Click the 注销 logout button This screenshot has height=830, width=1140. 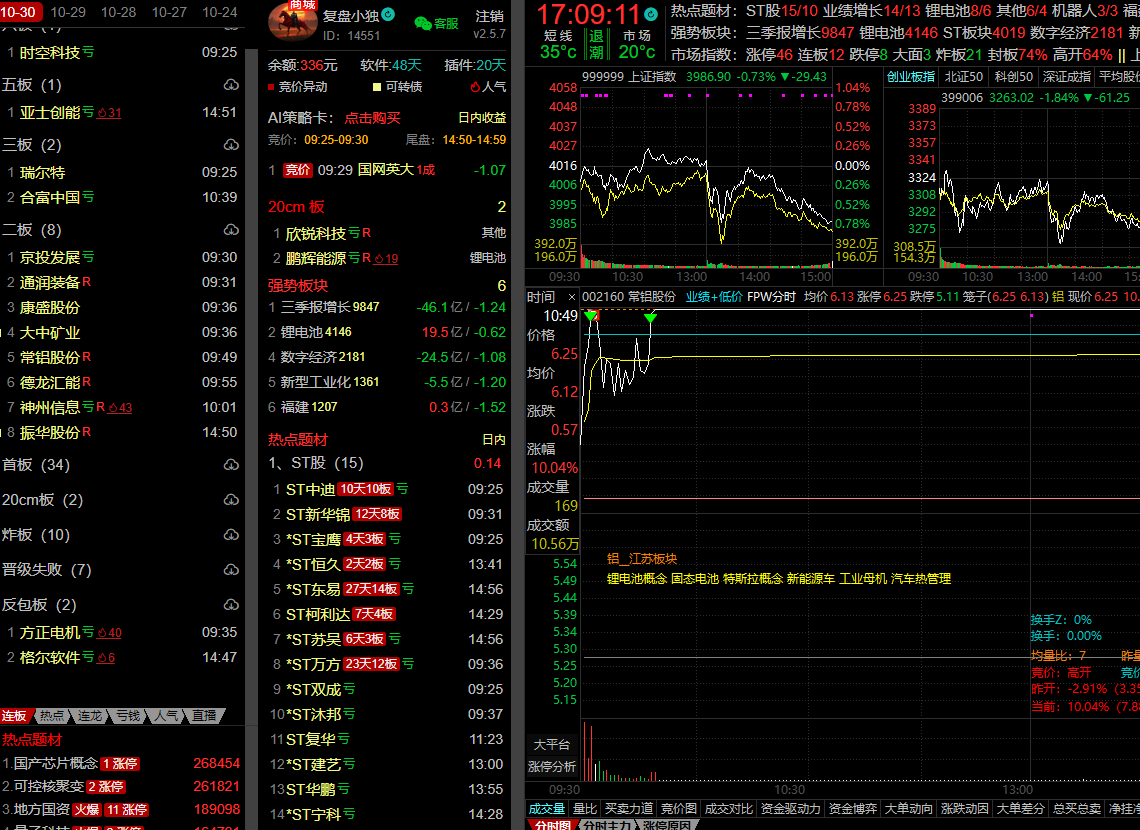coord(489,16)
